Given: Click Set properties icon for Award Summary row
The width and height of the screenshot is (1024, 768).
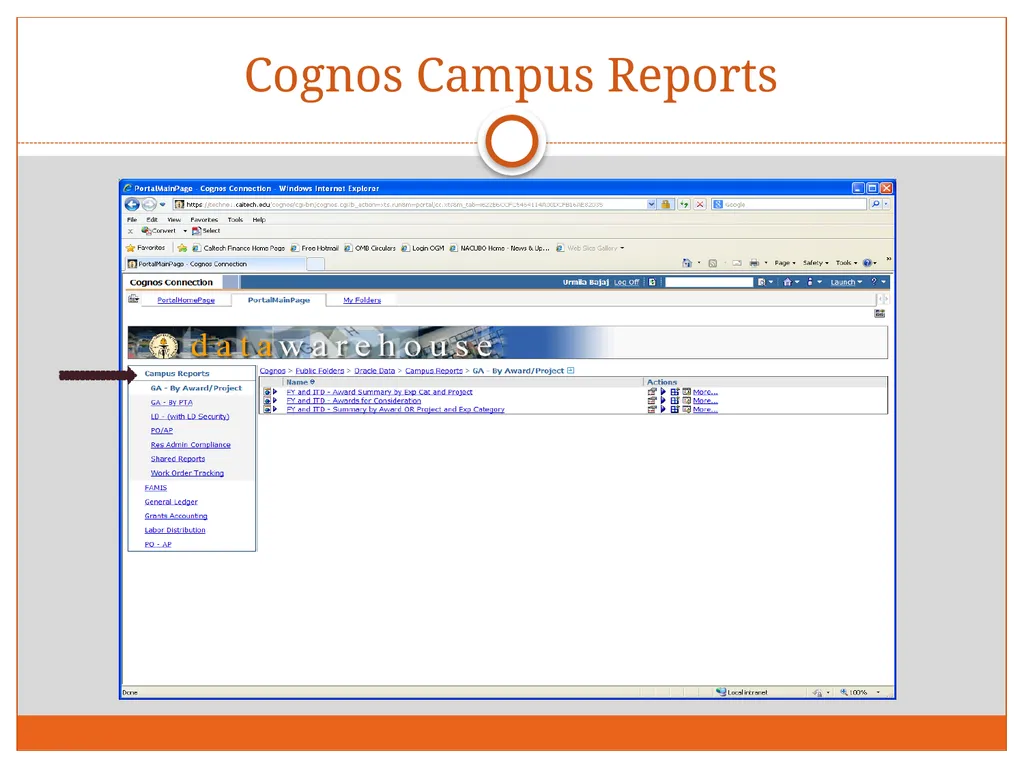Looking at the screenshot, I should click(652, 392).
